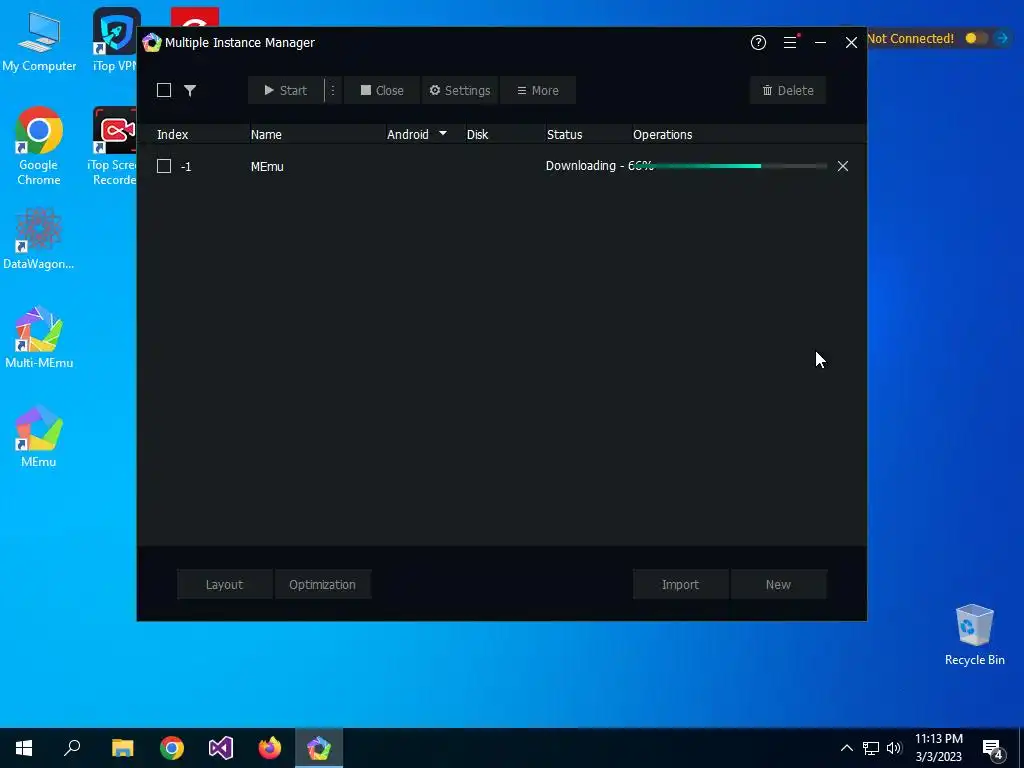
Task: Click the taskbar search magnifier
Action: point(72,748)
